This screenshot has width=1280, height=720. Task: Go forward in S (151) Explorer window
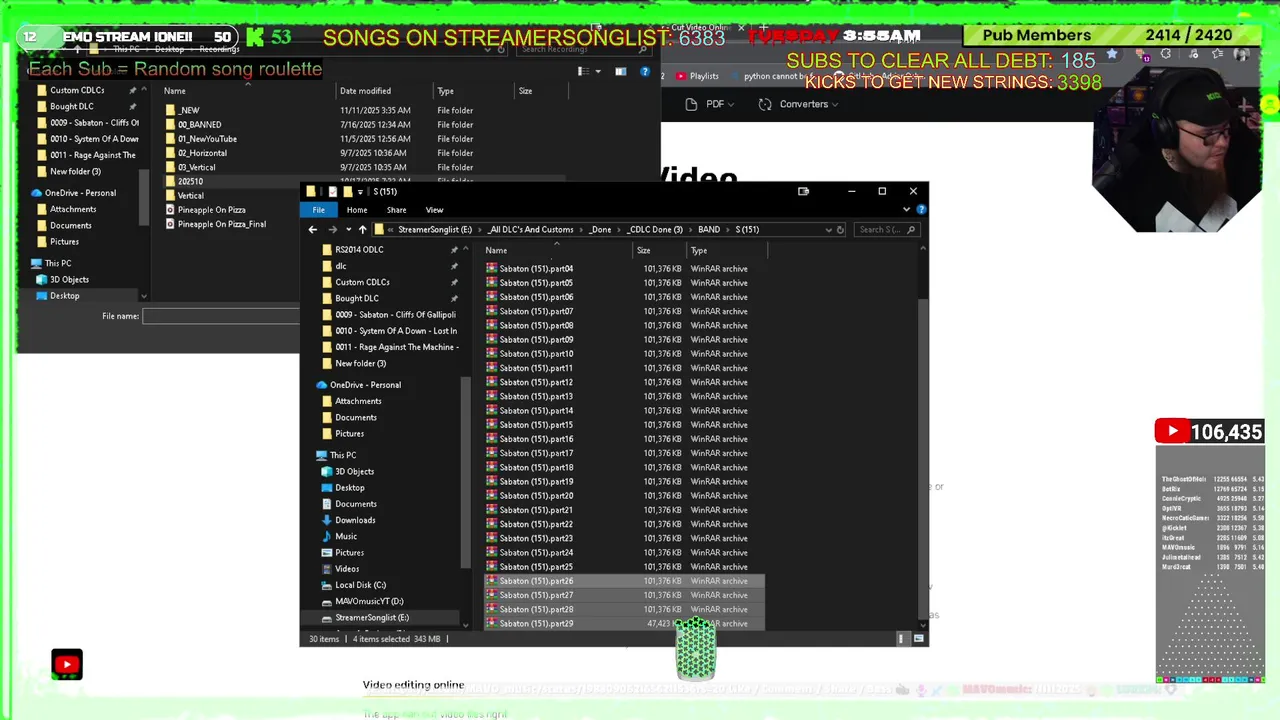[332, 230]
